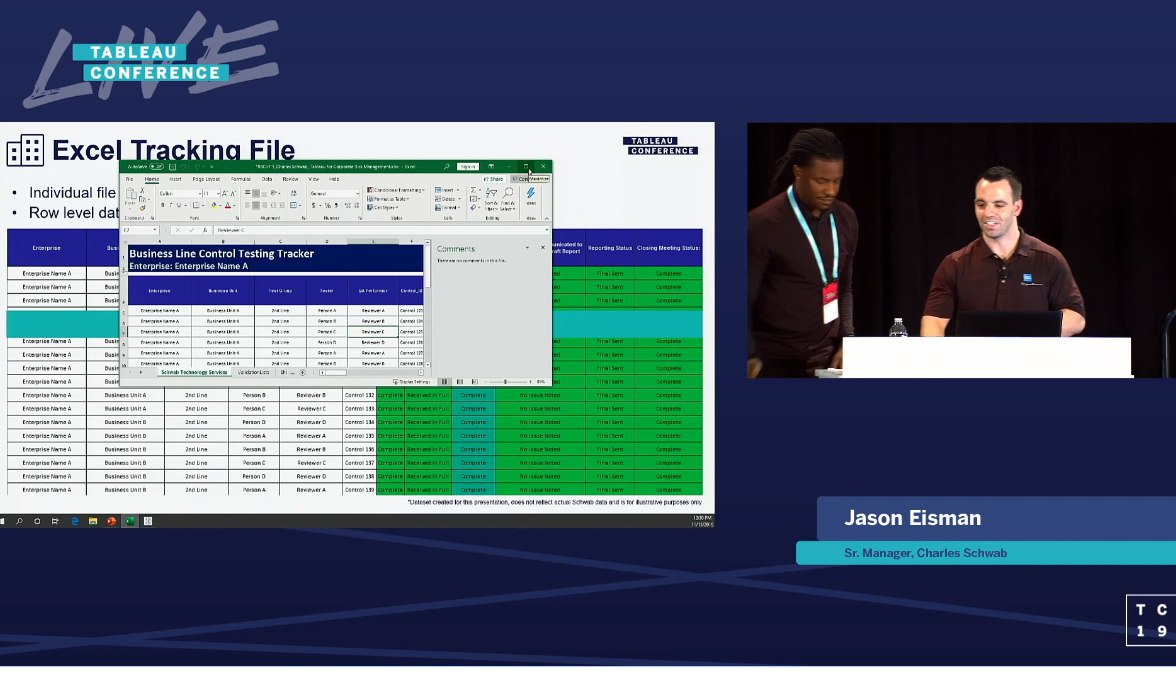Click the Accounting dollar format icon

click(314, 205)
